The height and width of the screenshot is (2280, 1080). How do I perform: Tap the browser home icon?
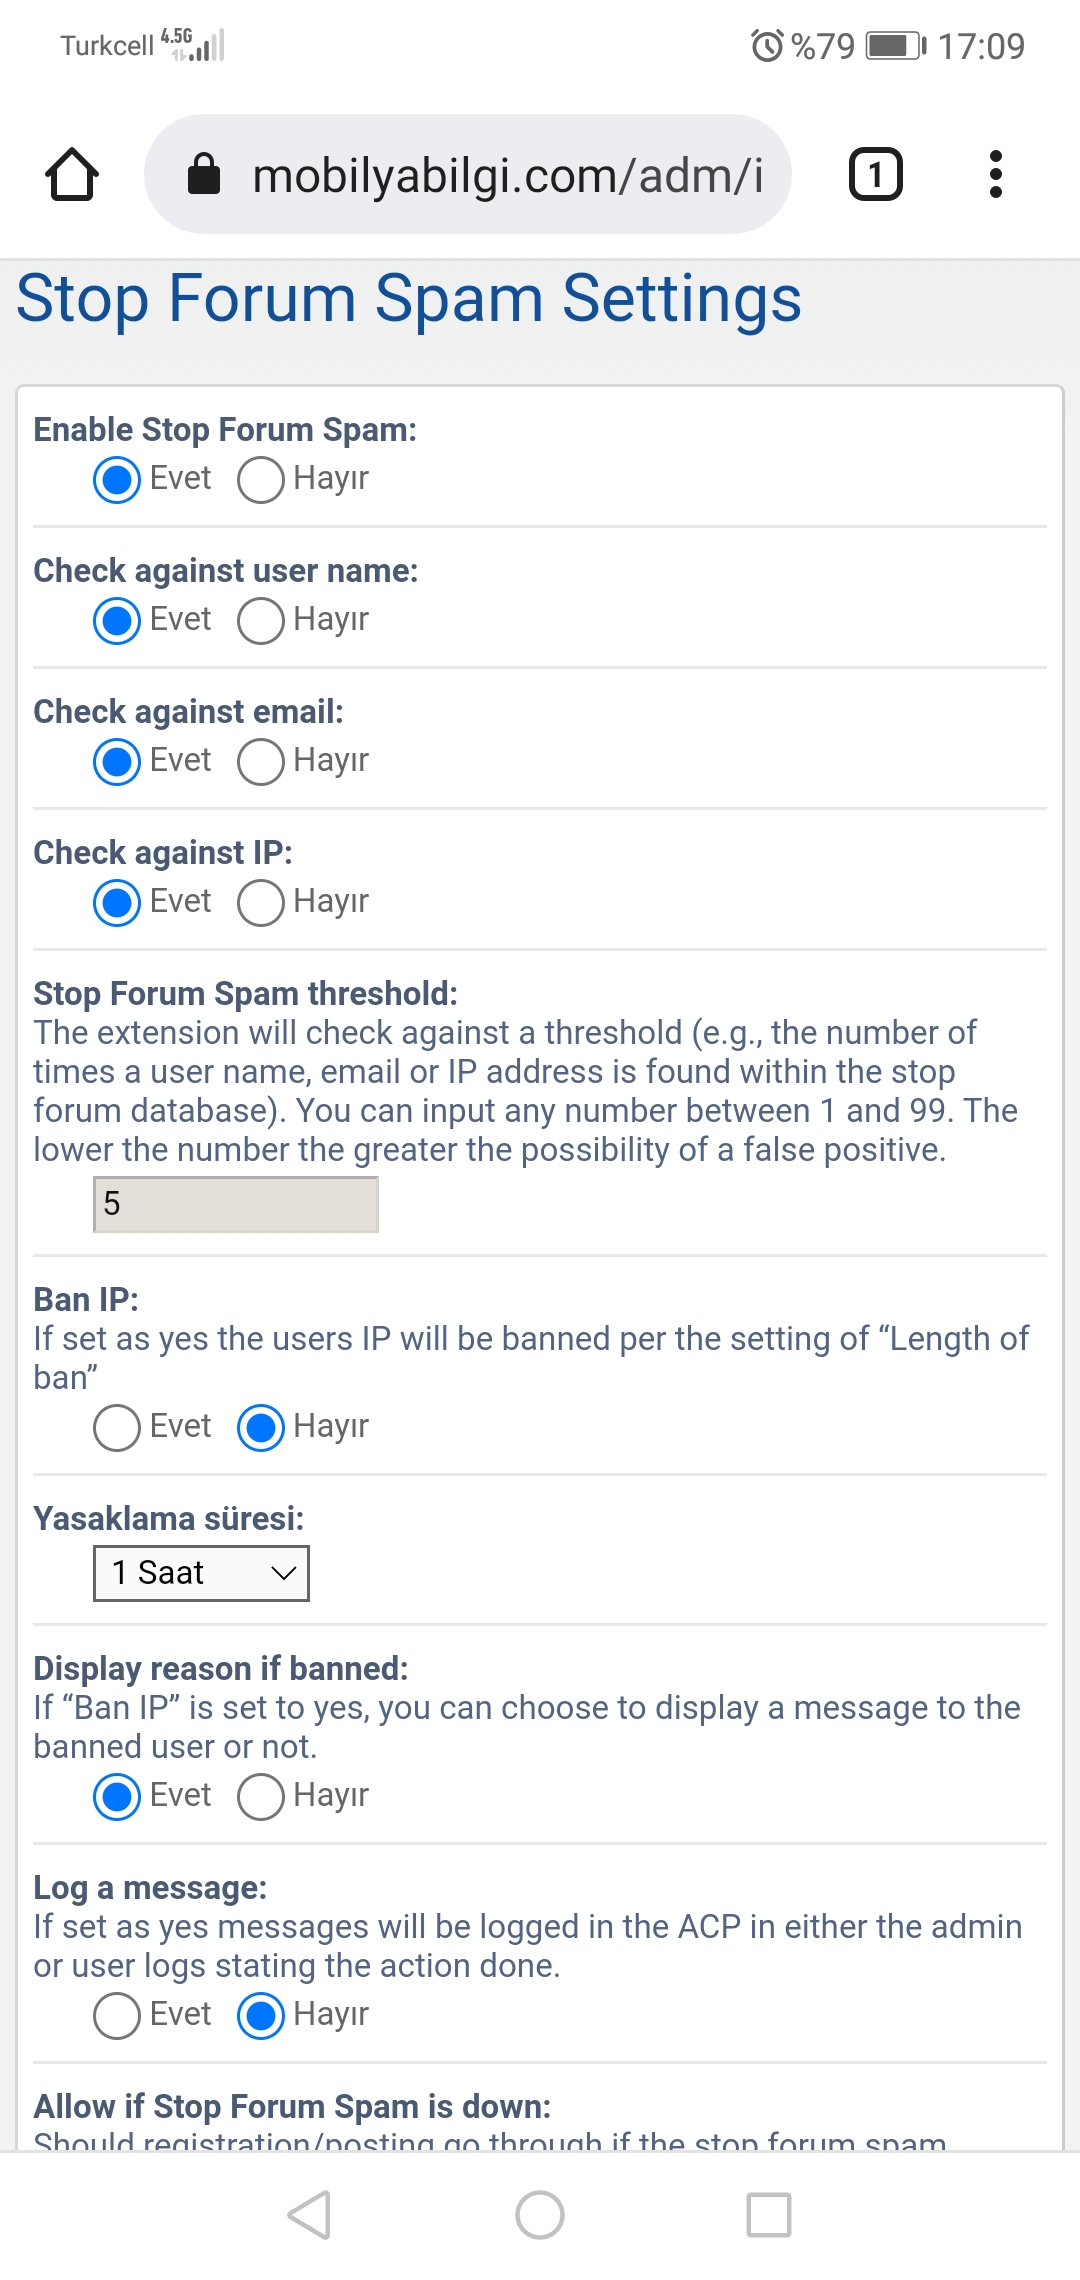[72, 175]
